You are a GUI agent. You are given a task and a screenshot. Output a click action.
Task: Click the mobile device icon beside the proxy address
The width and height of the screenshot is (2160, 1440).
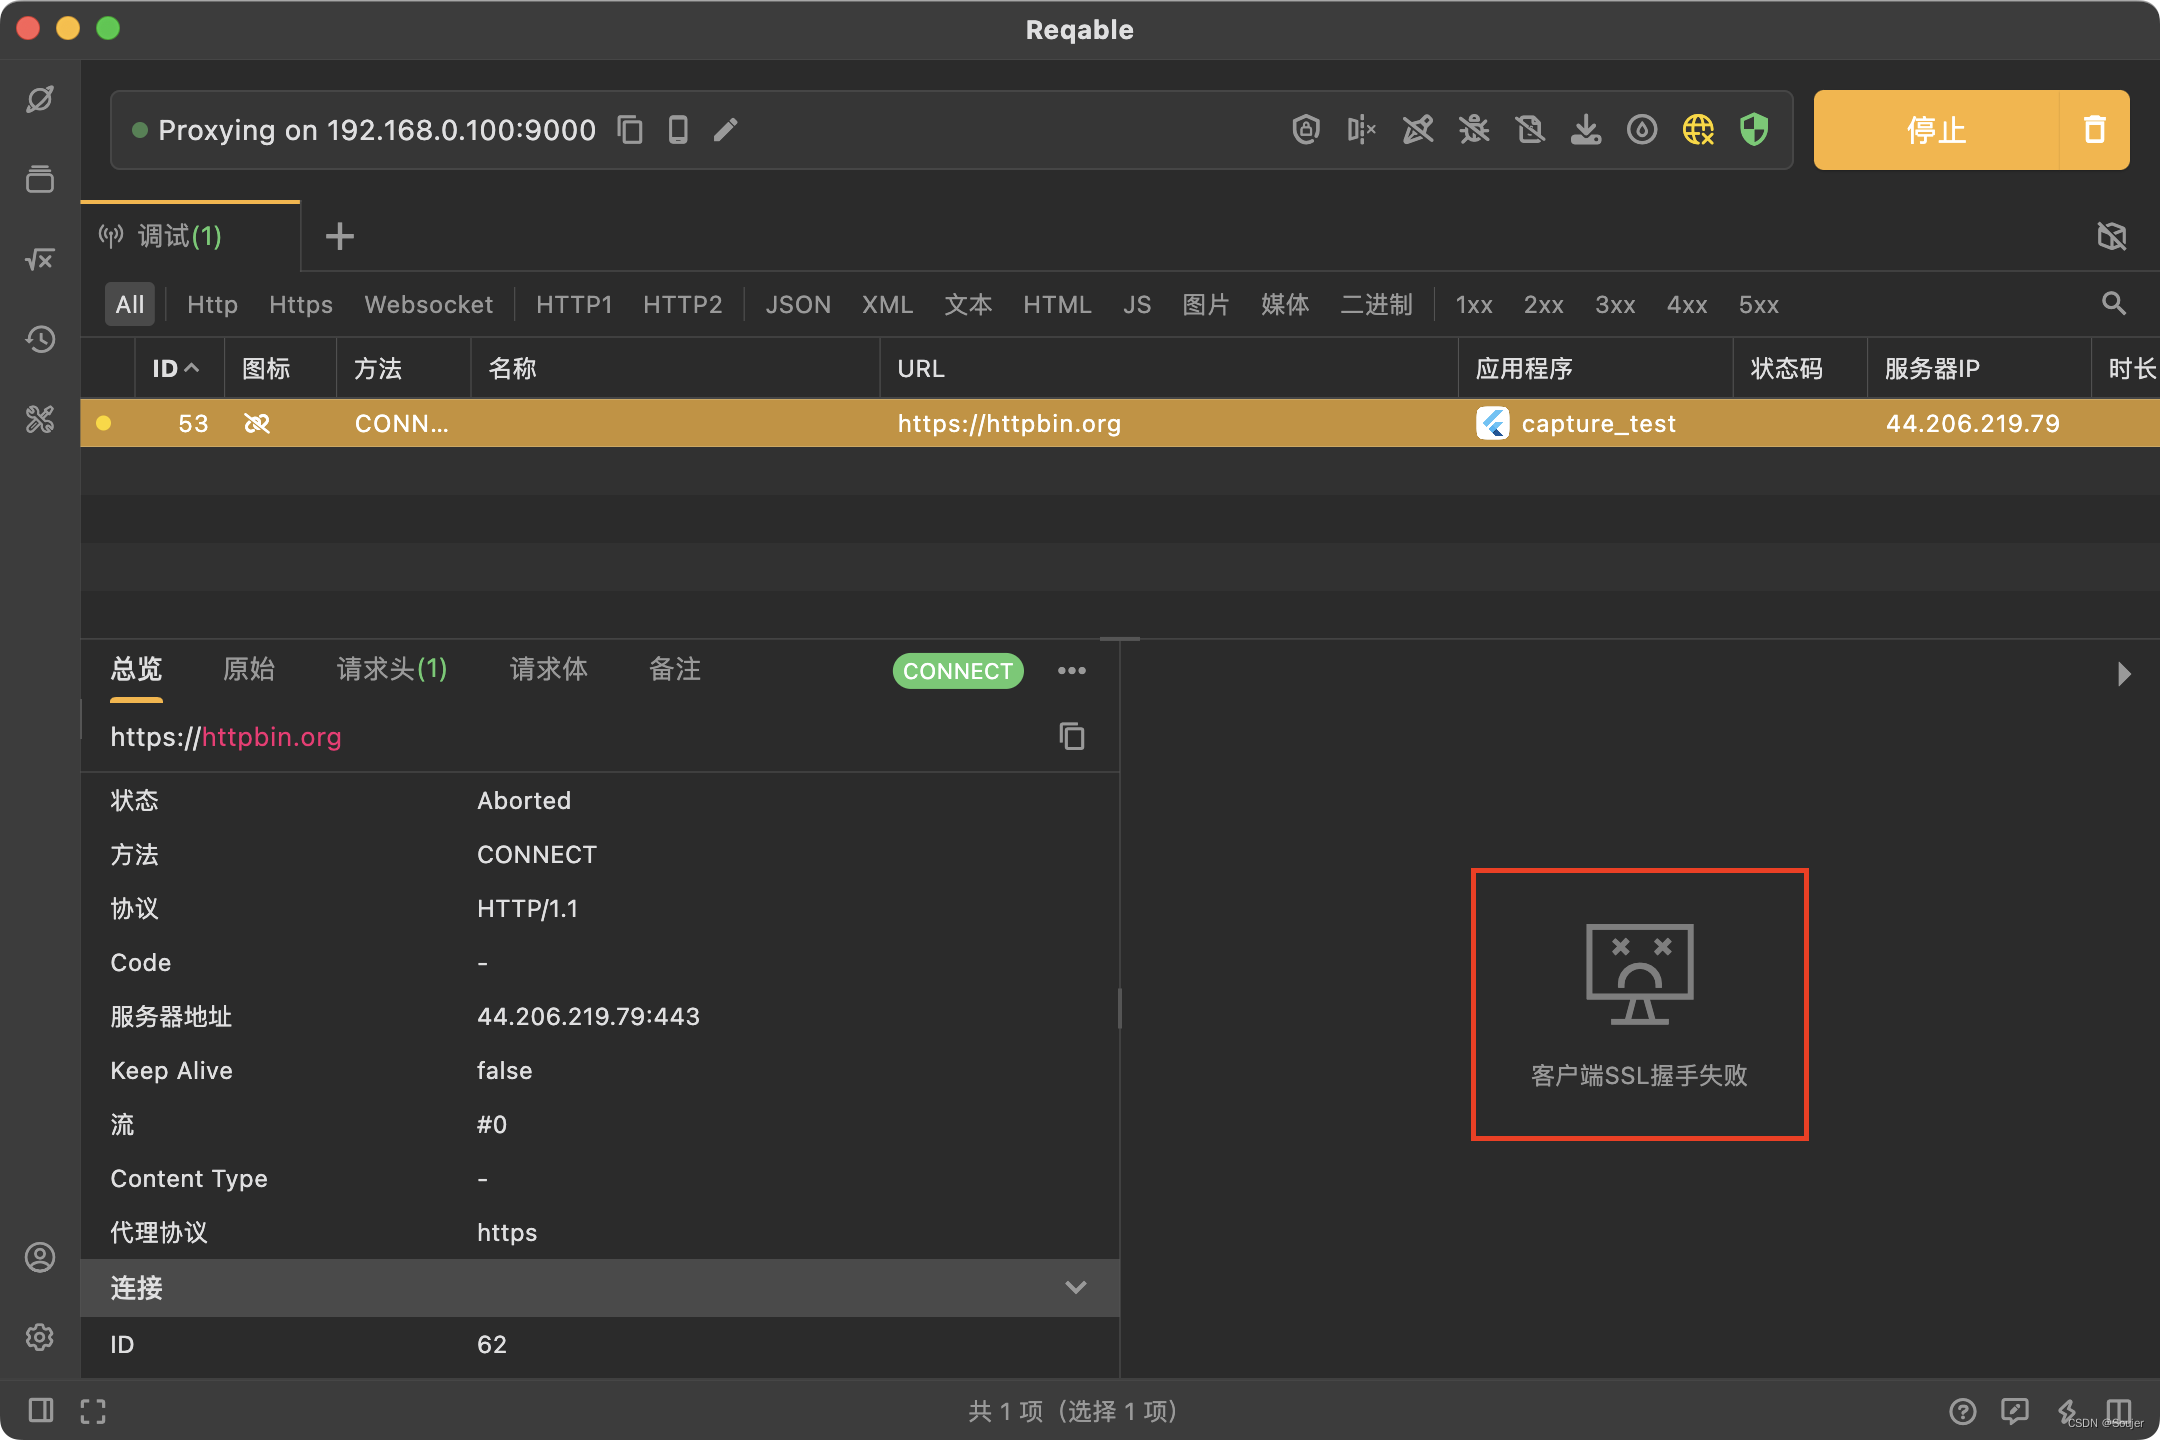coord(678,130)
